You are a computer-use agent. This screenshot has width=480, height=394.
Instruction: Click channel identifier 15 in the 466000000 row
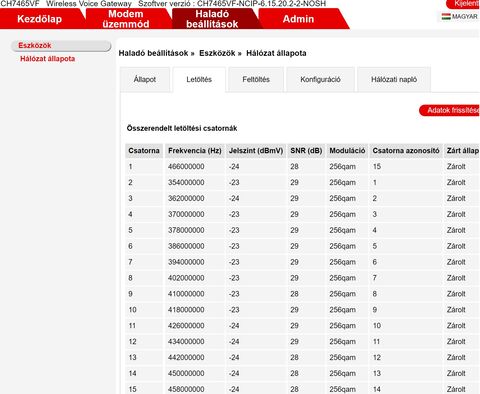point(377,167)
